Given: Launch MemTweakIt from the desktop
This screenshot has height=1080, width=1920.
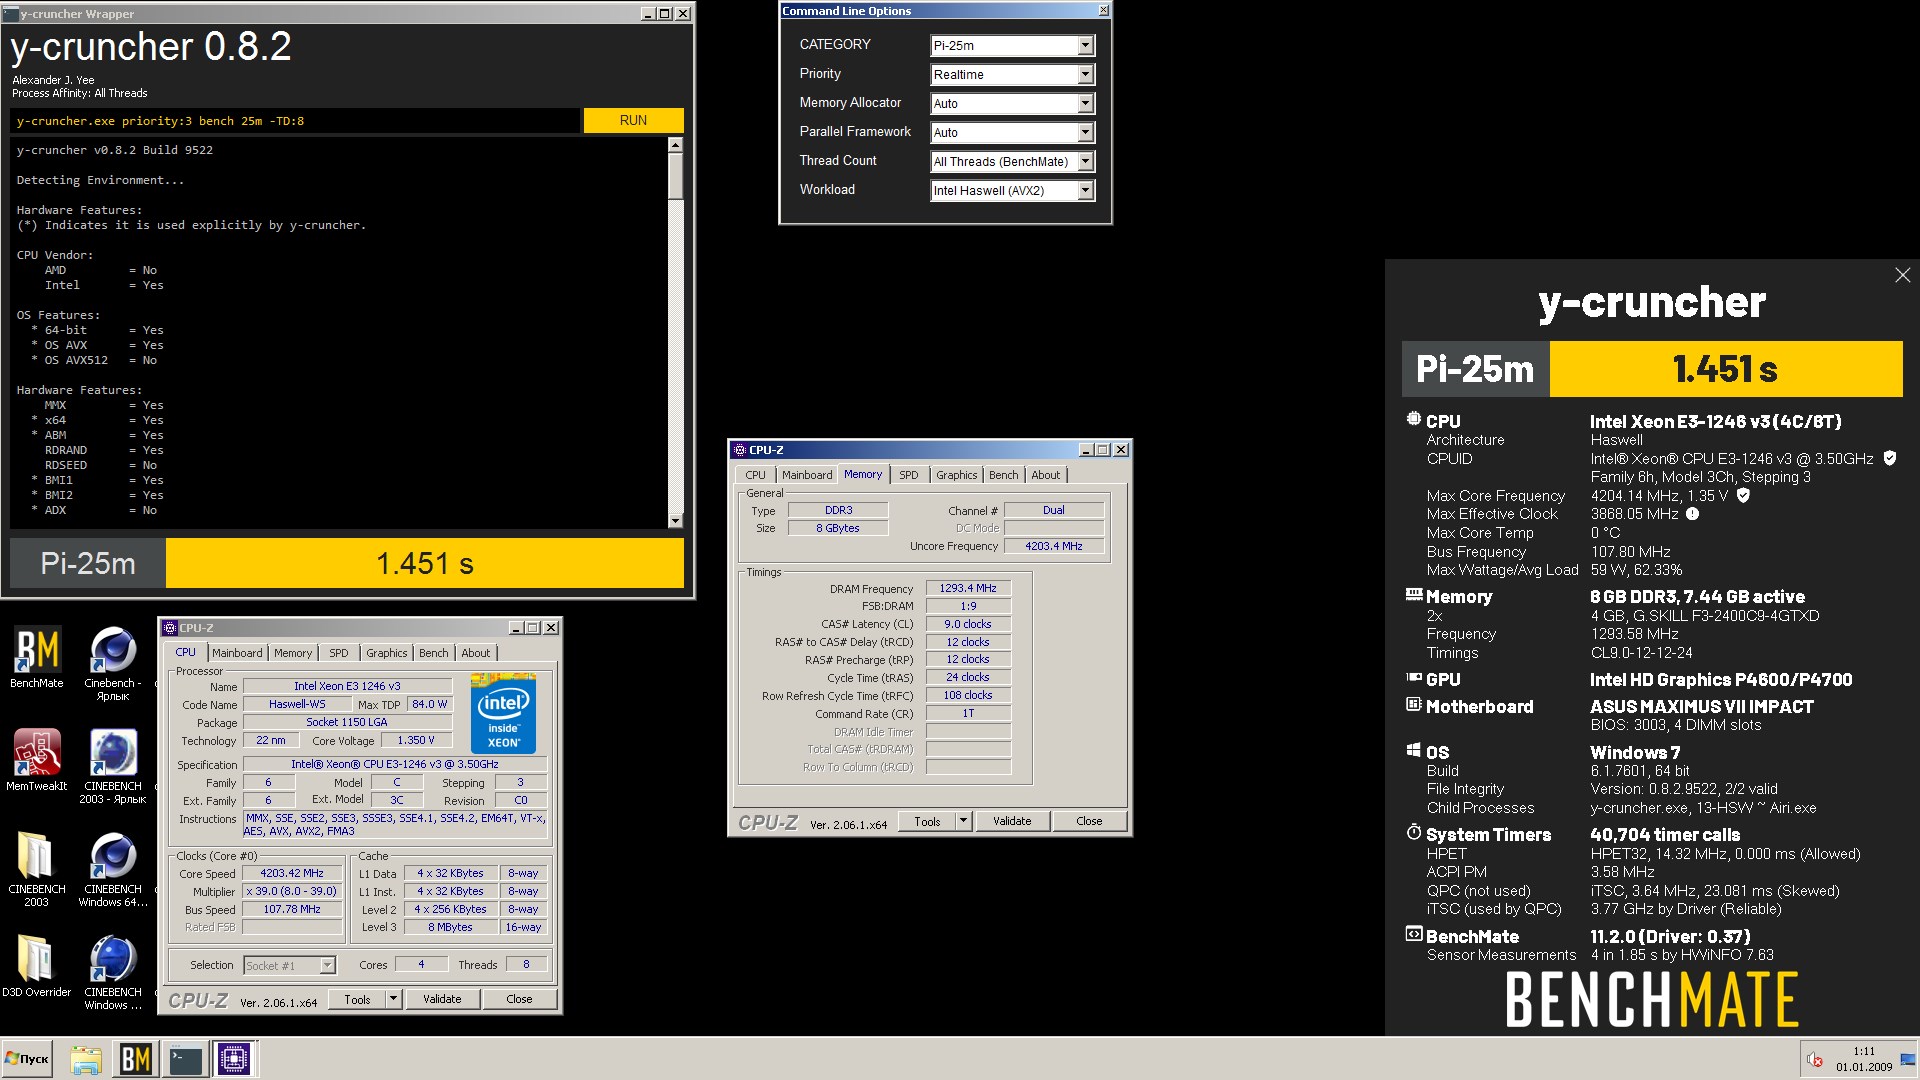Looking at the screenshot, I should point(37,760).
